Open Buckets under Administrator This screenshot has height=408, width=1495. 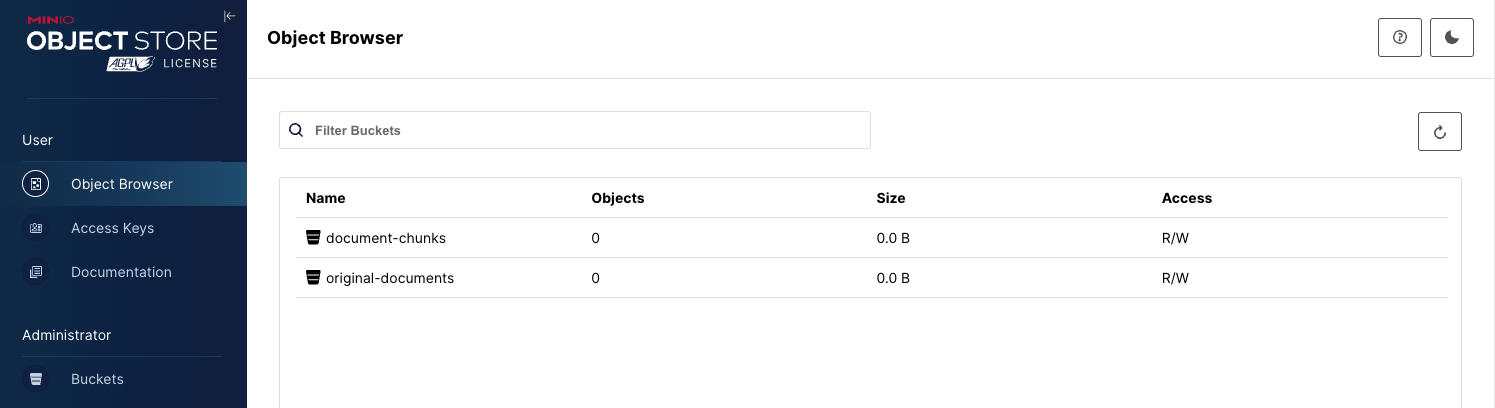97,379
